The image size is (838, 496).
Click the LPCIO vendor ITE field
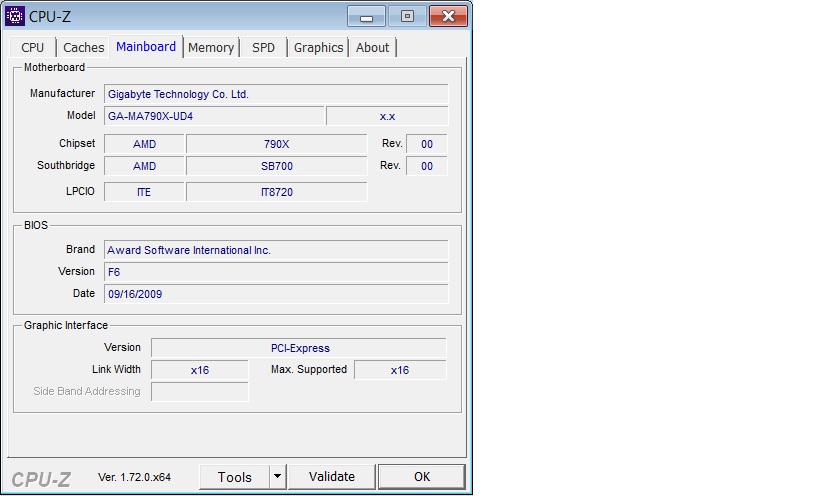click(144, 192)
